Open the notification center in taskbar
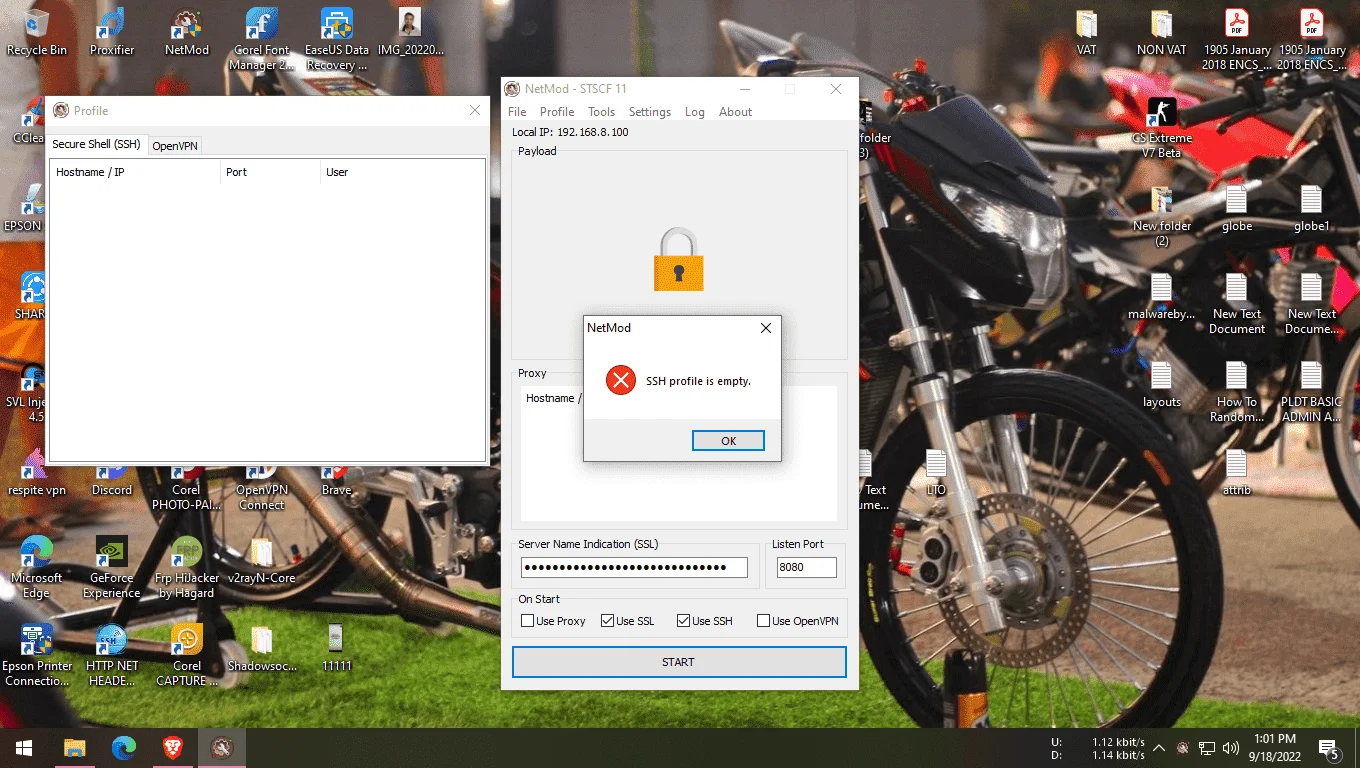Viewport: 1360px width, 768px height. (1329, 747)
